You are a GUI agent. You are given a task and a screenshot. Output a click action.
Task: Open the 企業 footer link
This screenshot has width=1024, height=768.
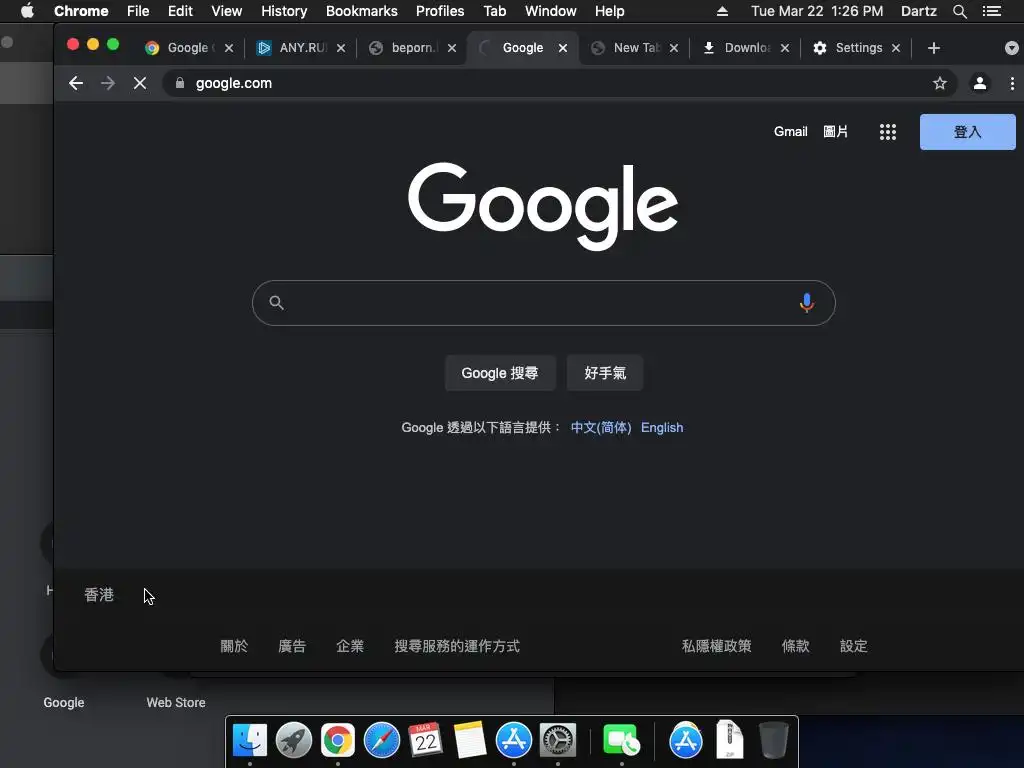350,646
